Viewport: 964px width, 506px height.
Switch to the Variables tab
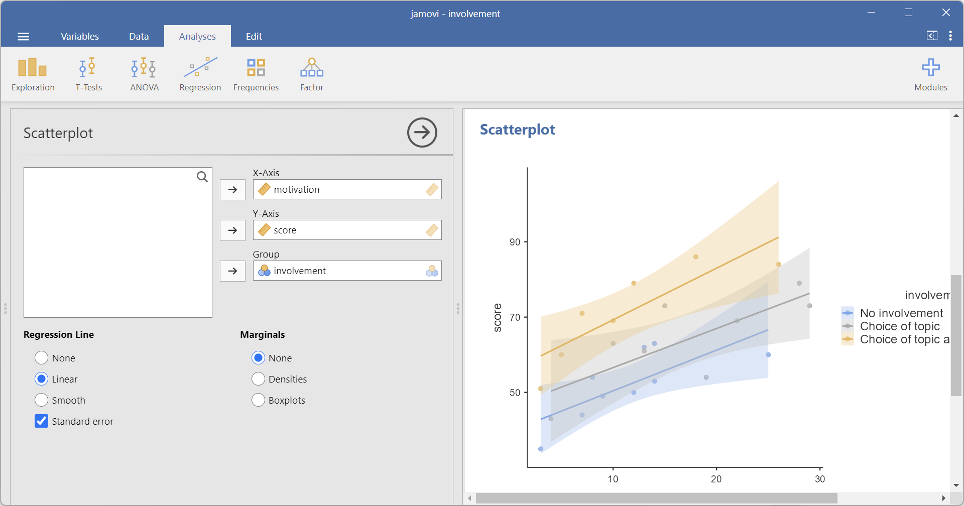click(x=80, y=37)
